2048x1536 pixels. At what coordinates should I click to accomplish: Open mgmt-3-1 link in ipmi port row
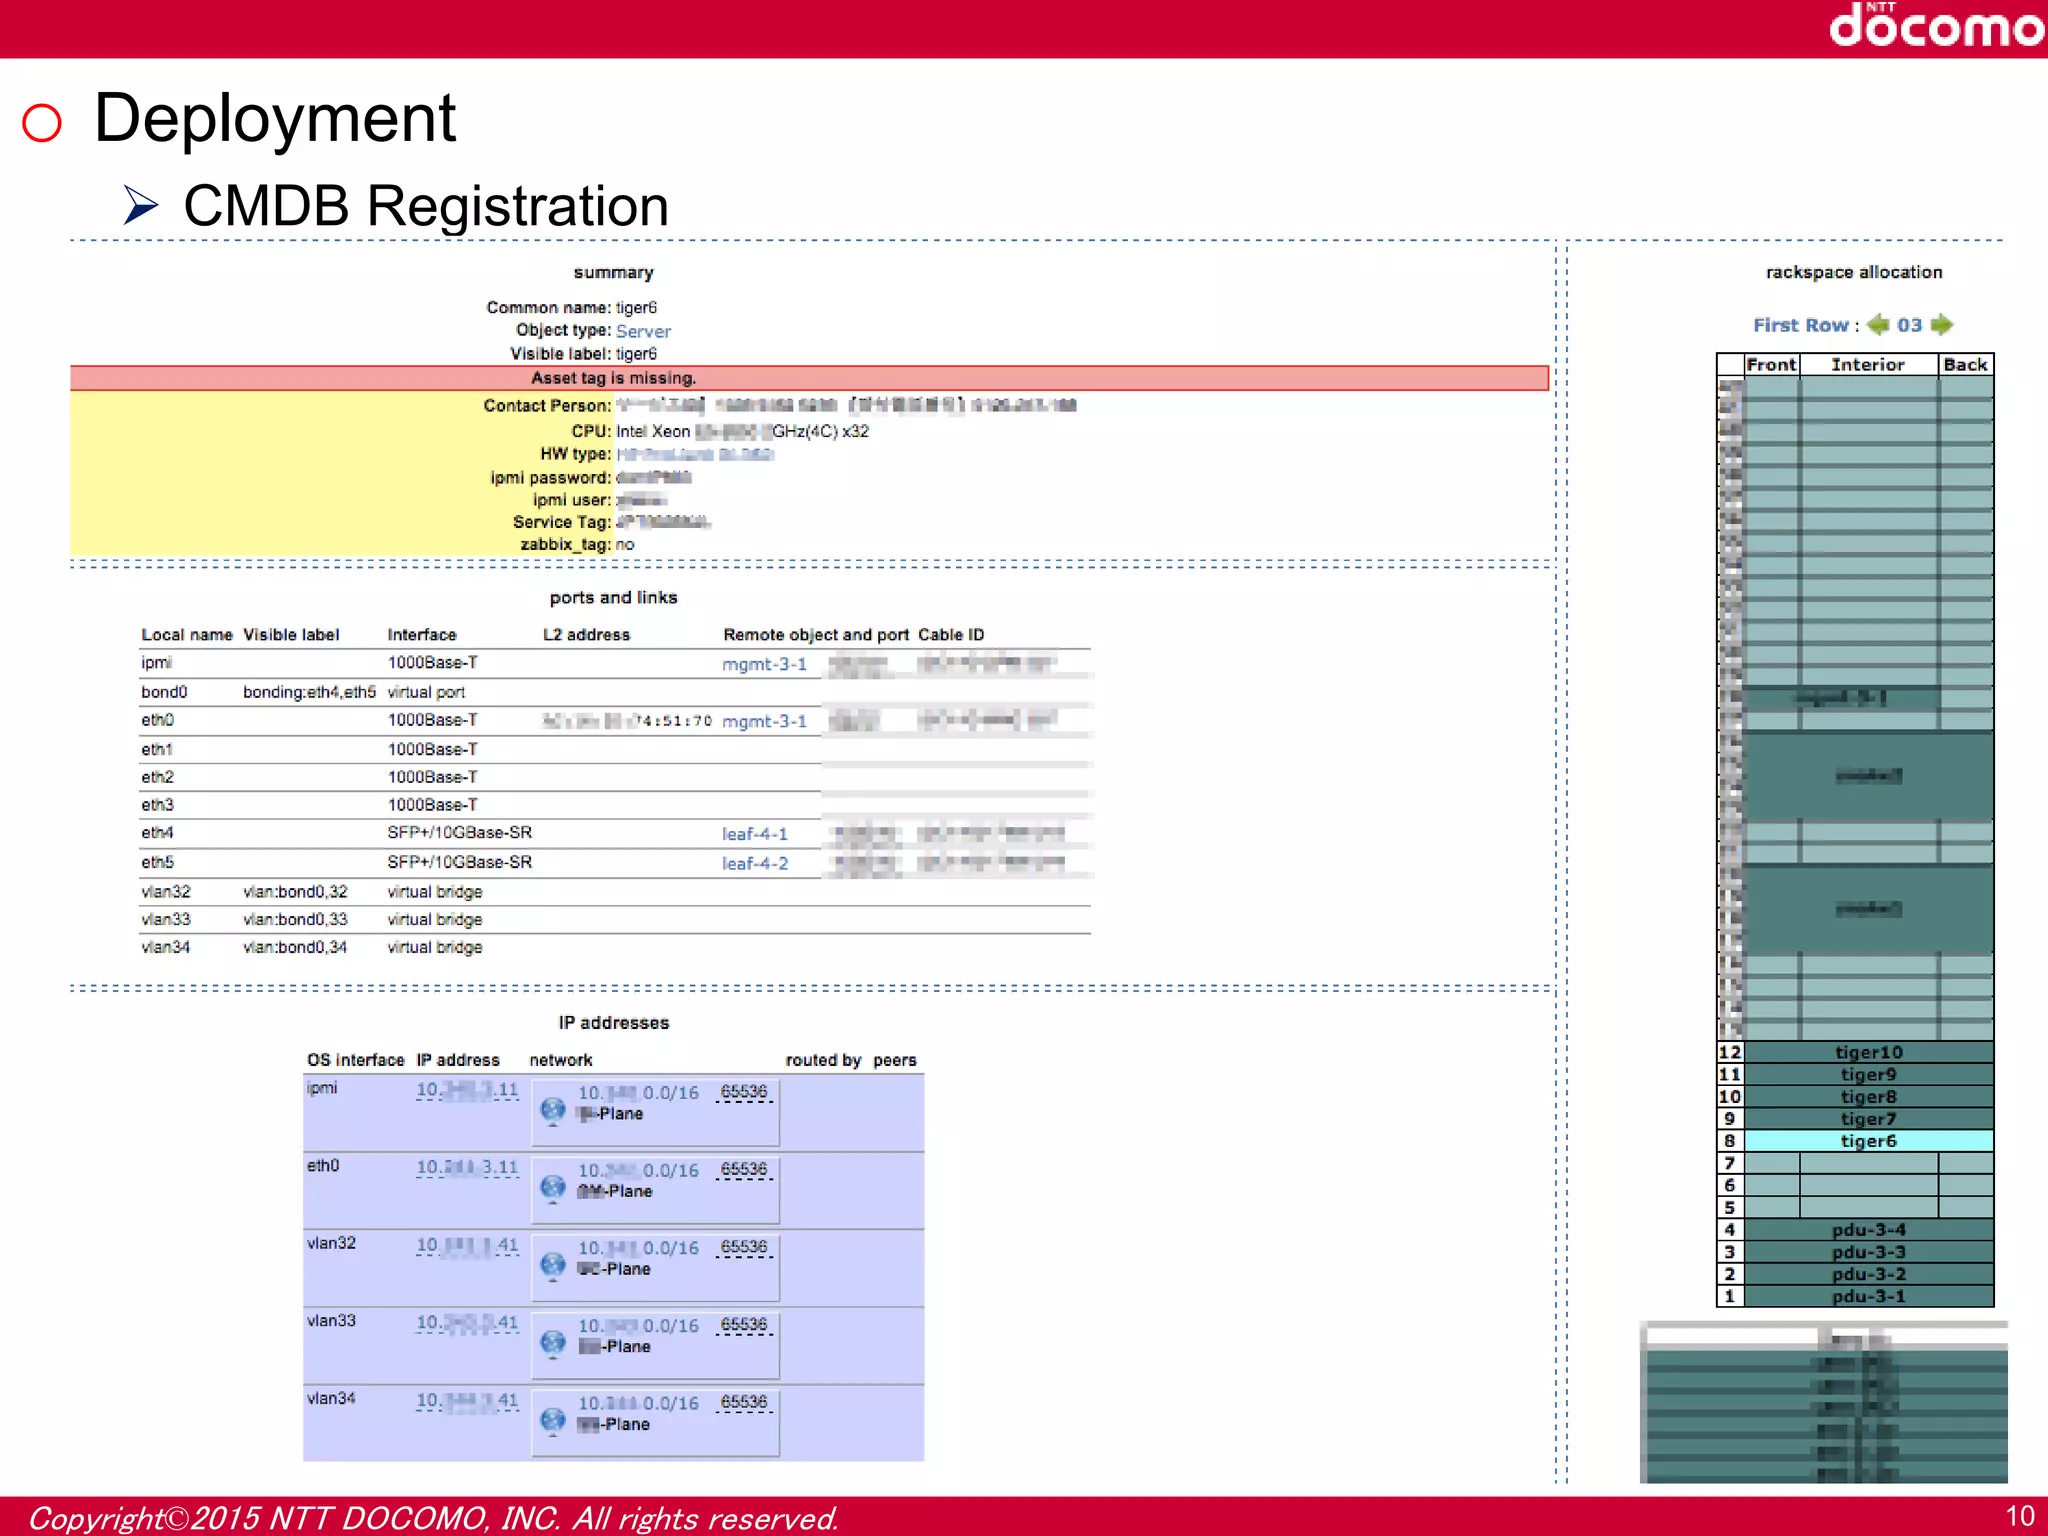pos(764,664)
